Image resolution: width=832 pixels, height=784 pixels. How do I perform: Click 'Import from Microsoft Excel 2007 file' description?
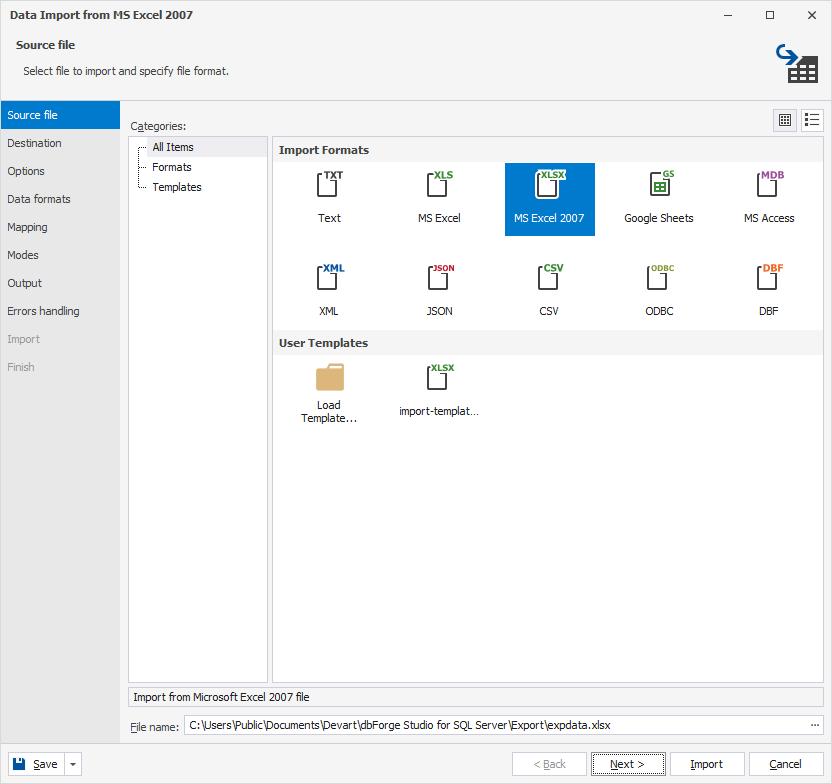tap(475, 697)
